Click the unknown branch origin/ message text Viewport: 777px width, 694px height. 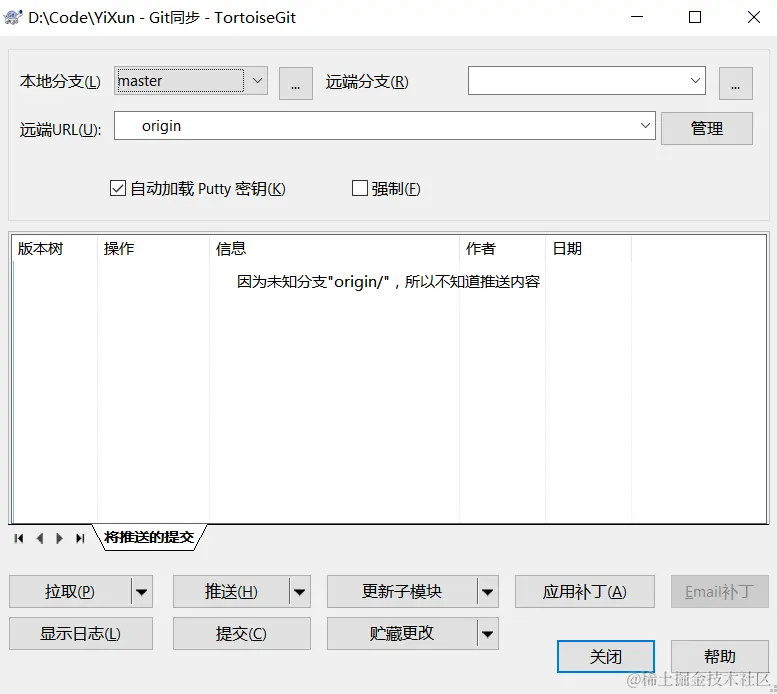tap(388, 281)
